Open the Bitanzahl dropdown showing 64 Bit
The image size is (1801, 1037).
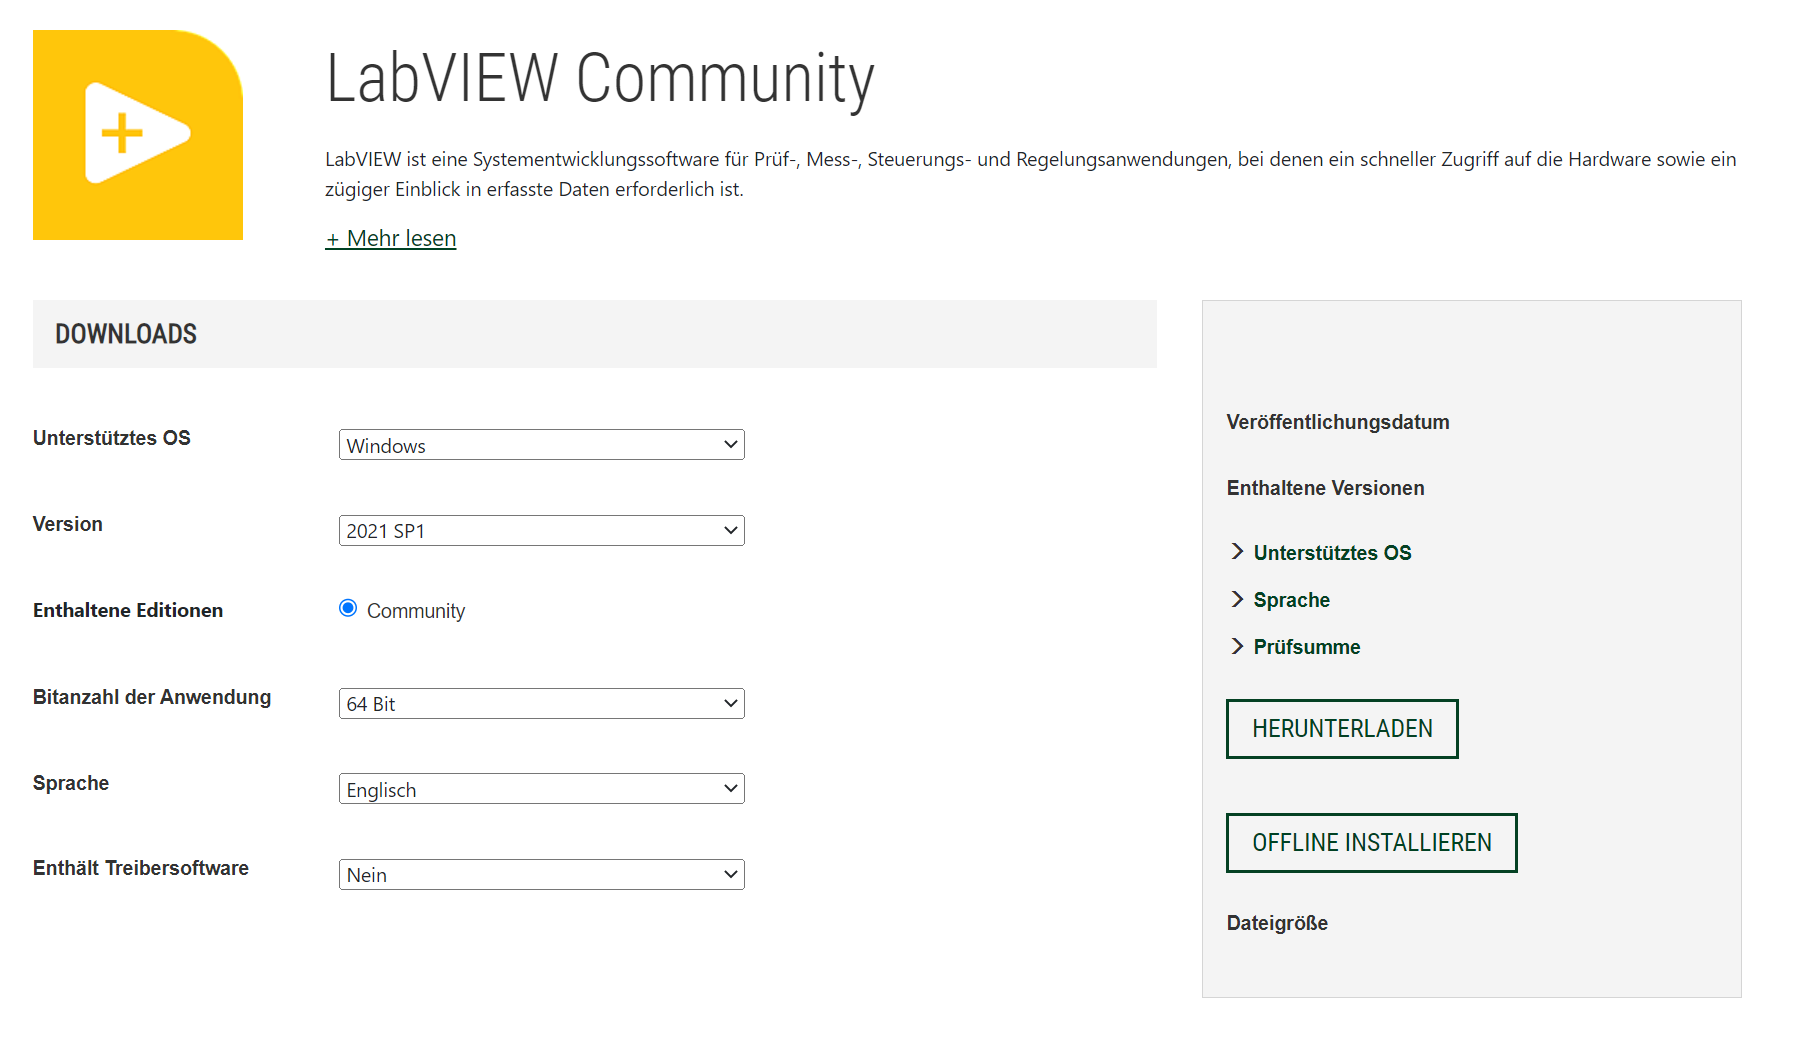point(542,703)
